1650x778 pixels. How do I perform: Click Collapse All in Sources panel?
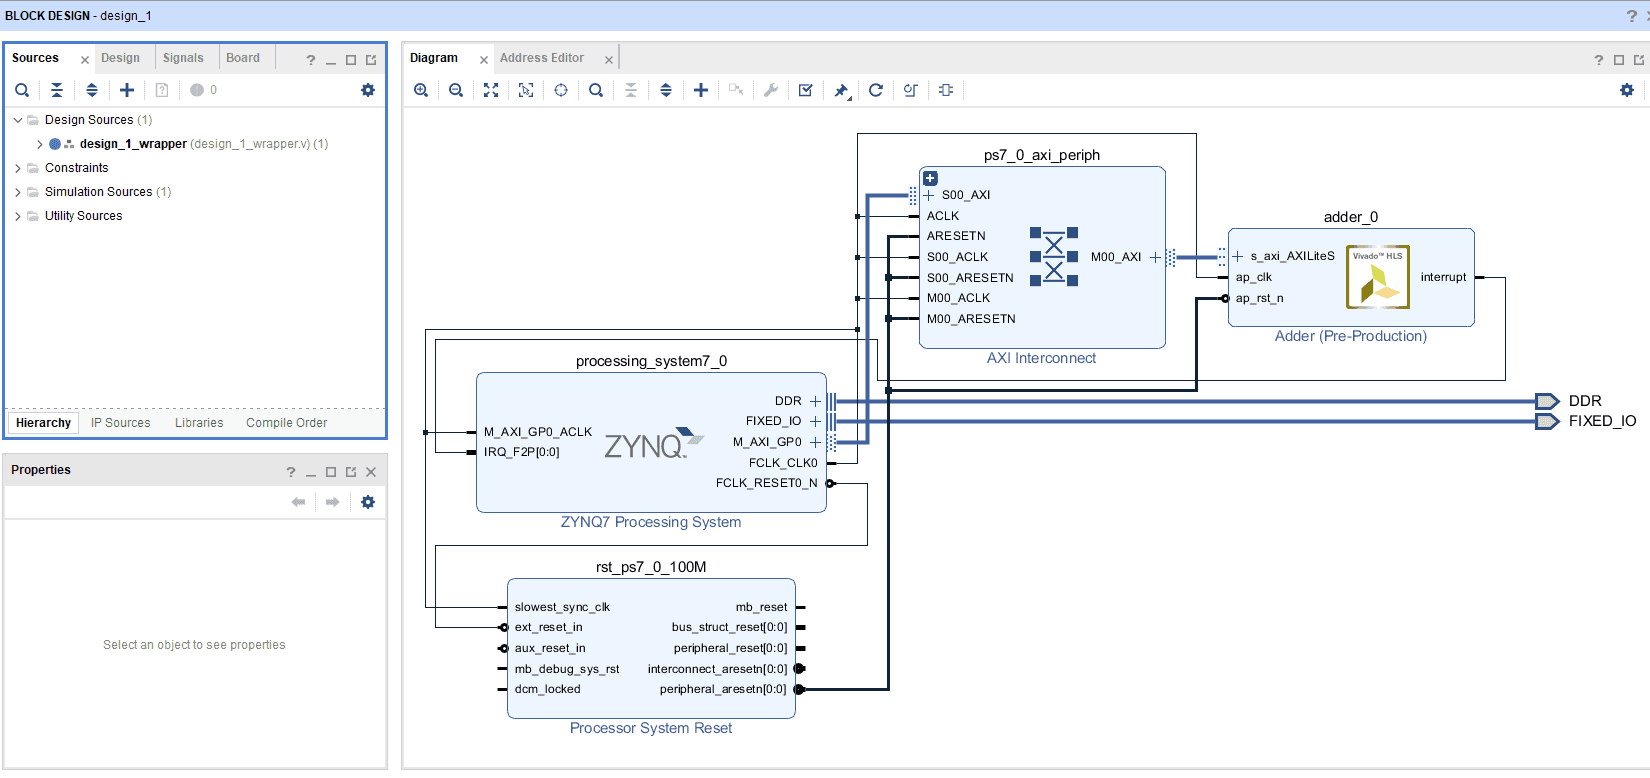57,90
